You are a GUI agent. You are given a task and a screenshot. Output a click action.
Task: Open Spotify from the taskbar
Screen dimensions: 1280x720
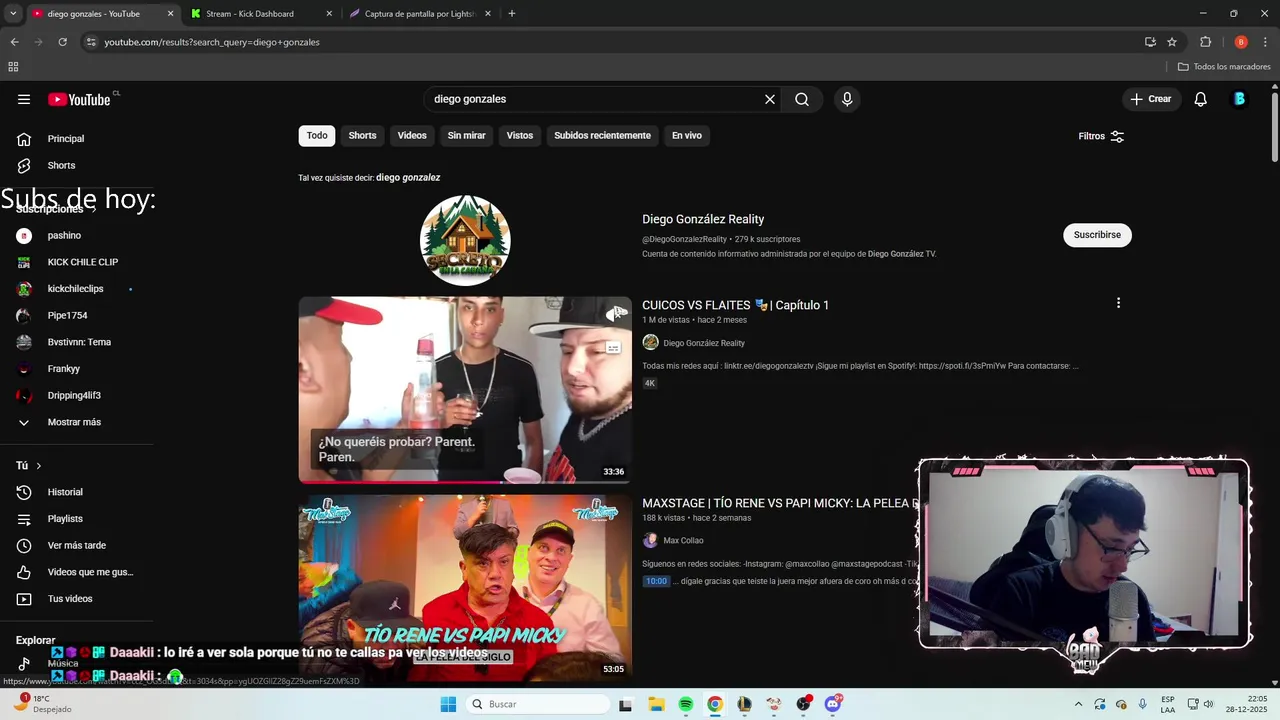[x=686, y=704]
